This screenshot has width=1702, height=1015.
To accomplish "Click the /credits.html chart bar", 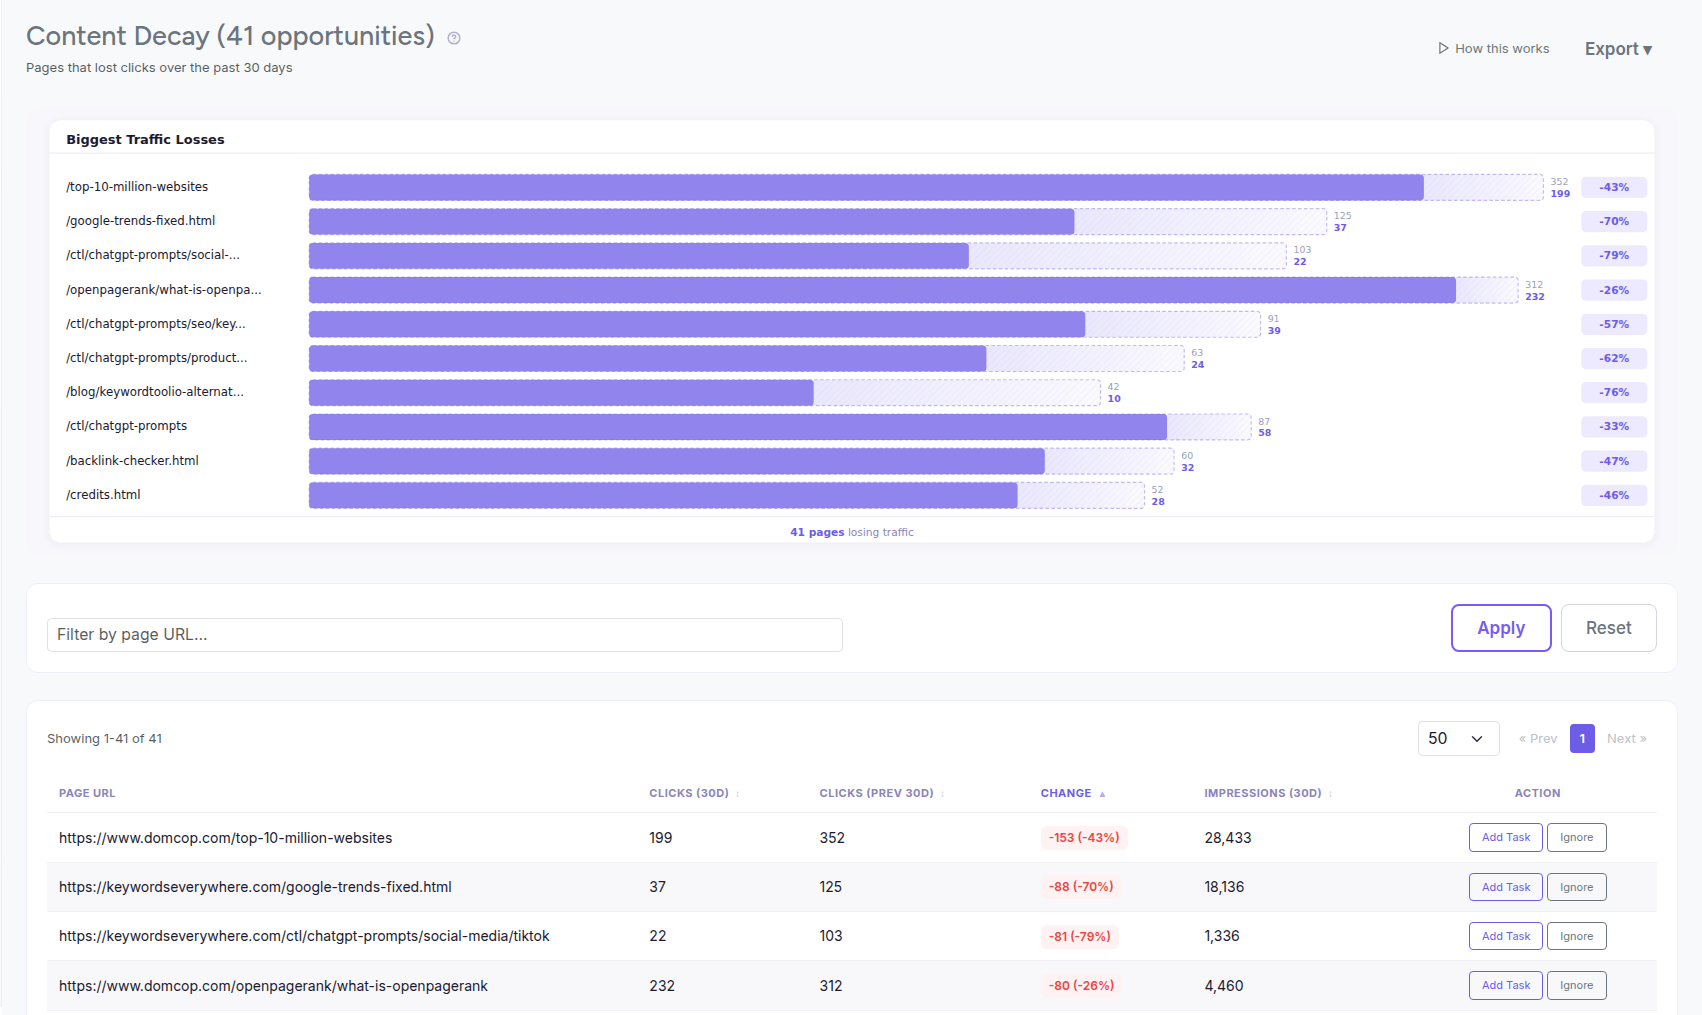I will [x=663, y=495].
